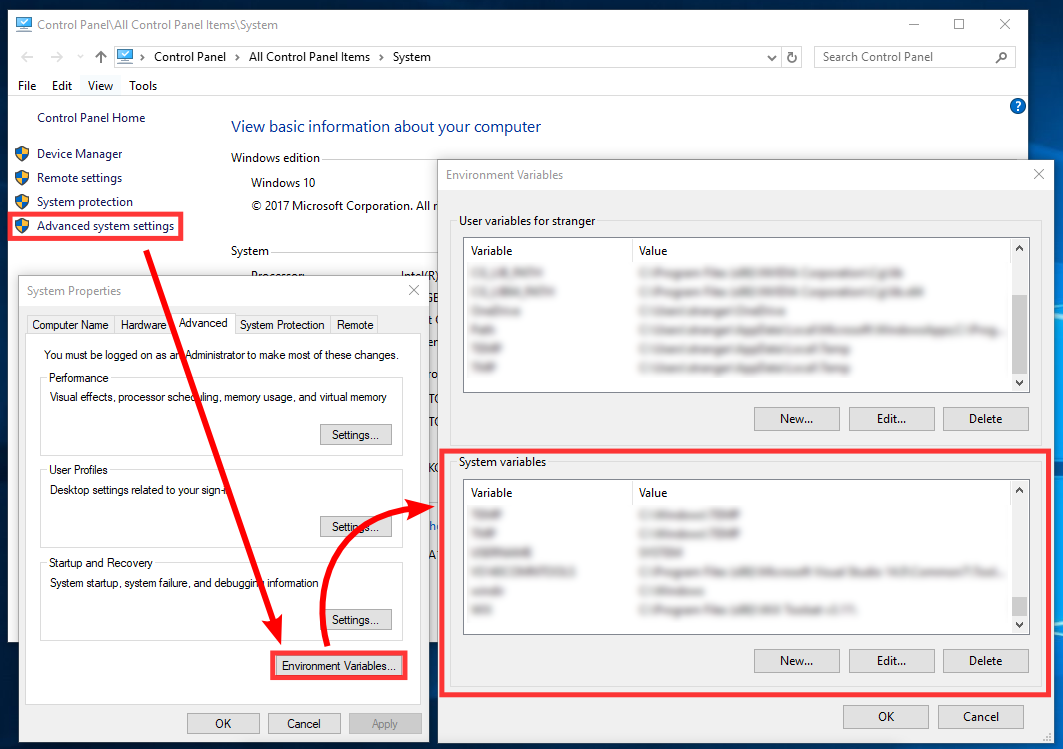Click Cancel in System Properties dialog
The height and width of the screenshot is (749, 1063).
[304, 723]
